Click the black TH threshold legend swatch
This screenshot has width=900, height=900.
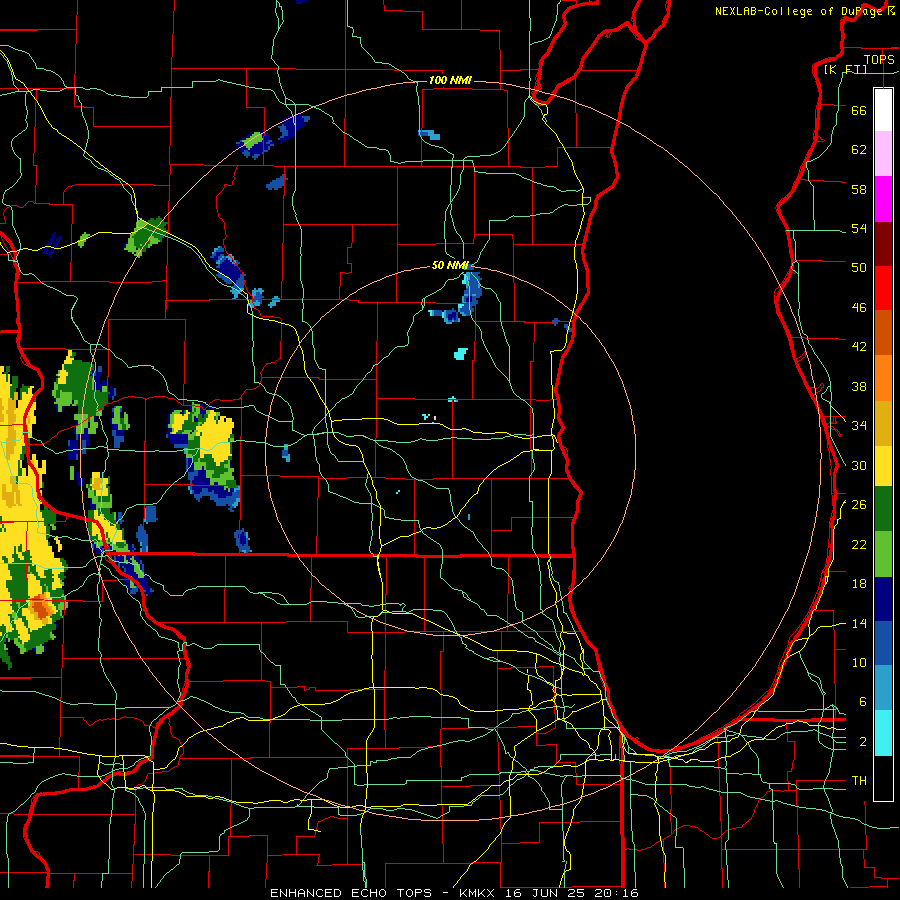883,778
